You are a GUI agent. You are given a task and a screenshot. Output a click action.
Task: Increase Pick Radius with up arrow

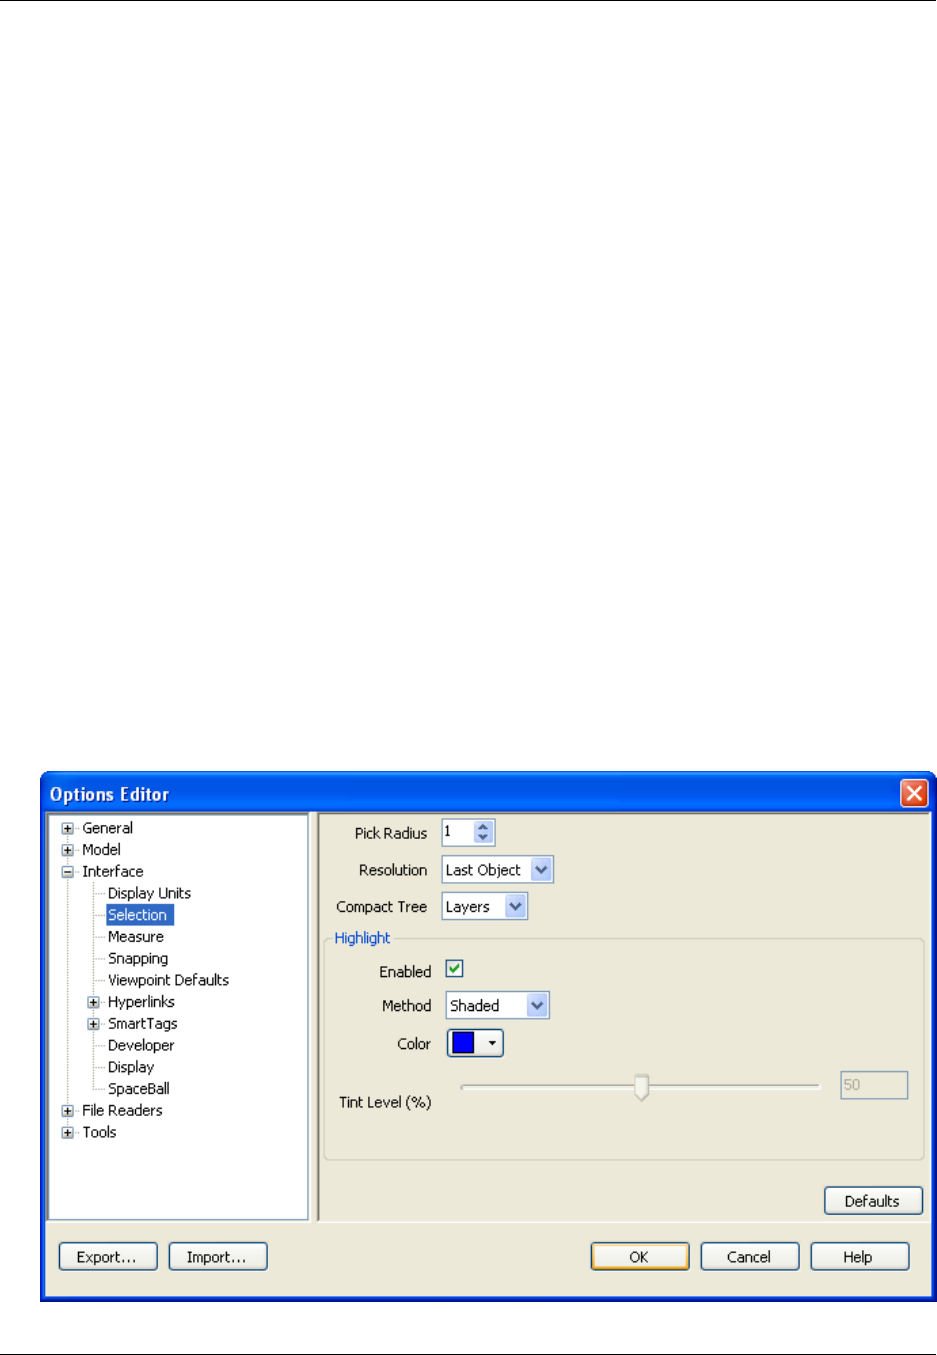click(x=483, y=827)
